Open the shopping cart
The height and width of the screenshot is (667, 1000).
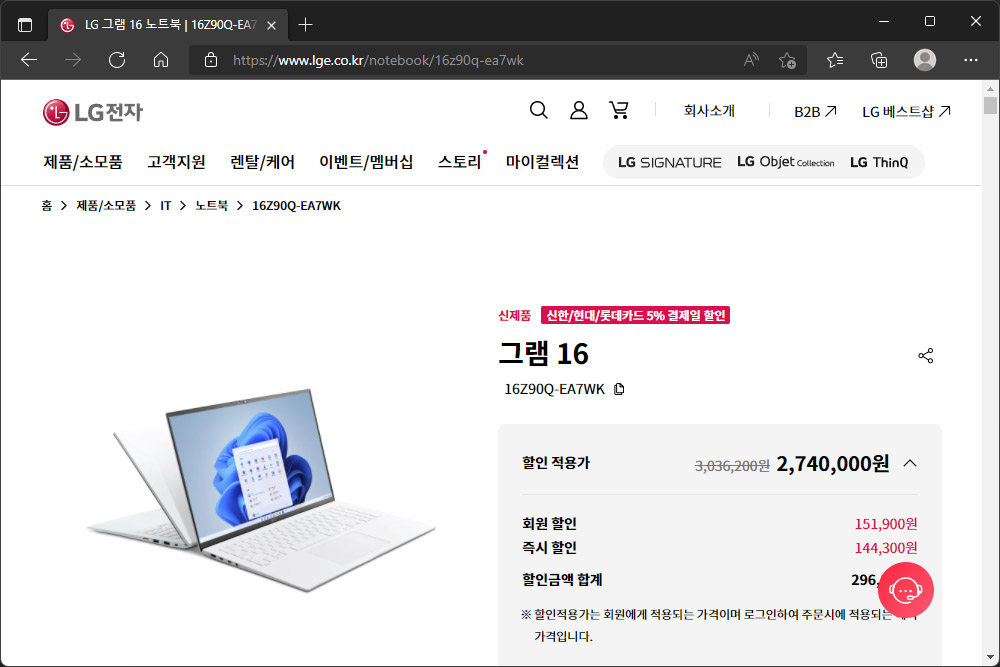pos(619,110)
